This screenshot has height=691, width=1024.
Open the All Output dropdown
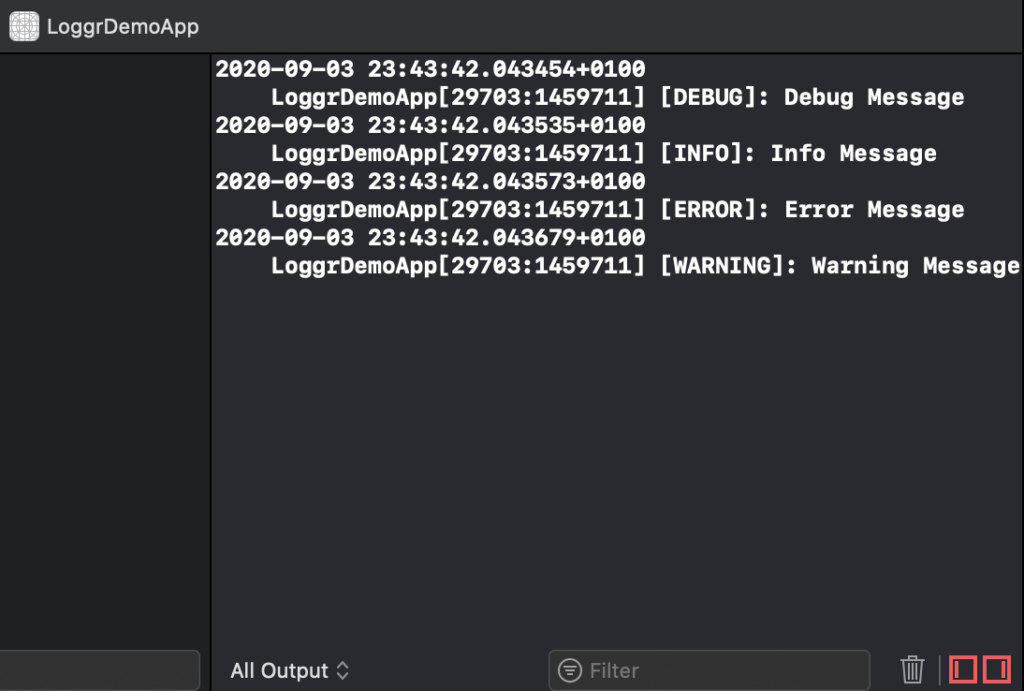pyautogui.click(x=289, y=671)
